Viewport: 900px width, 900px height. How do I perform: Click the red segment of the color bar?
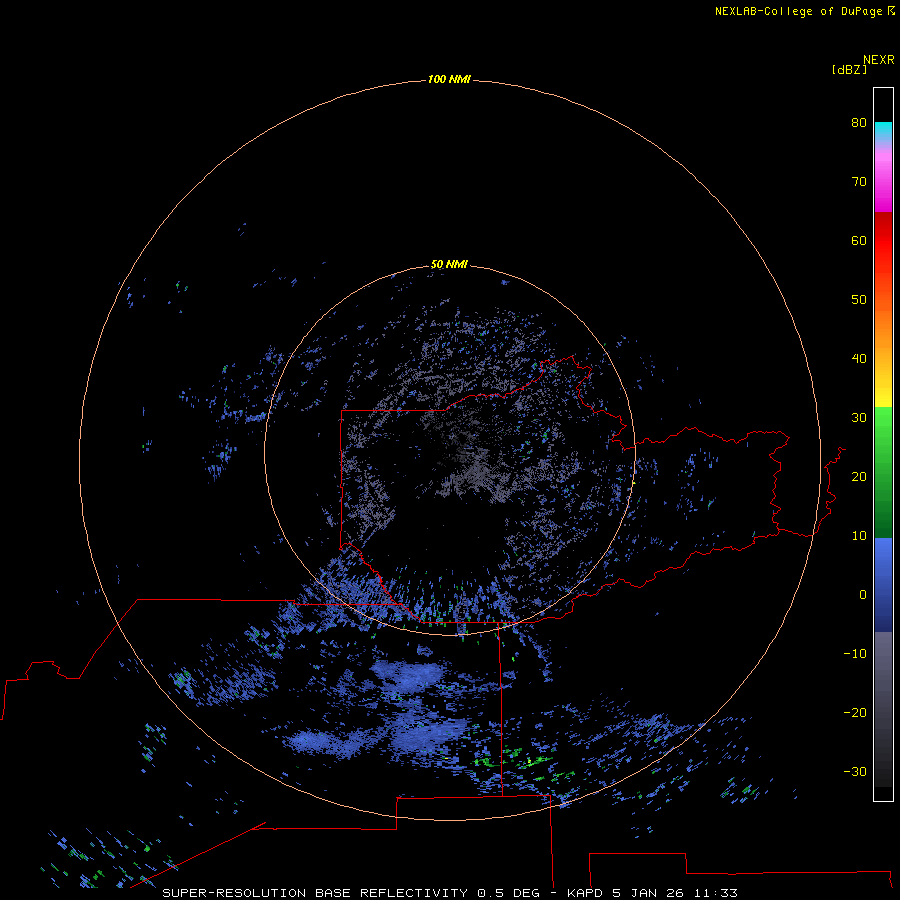883,241
